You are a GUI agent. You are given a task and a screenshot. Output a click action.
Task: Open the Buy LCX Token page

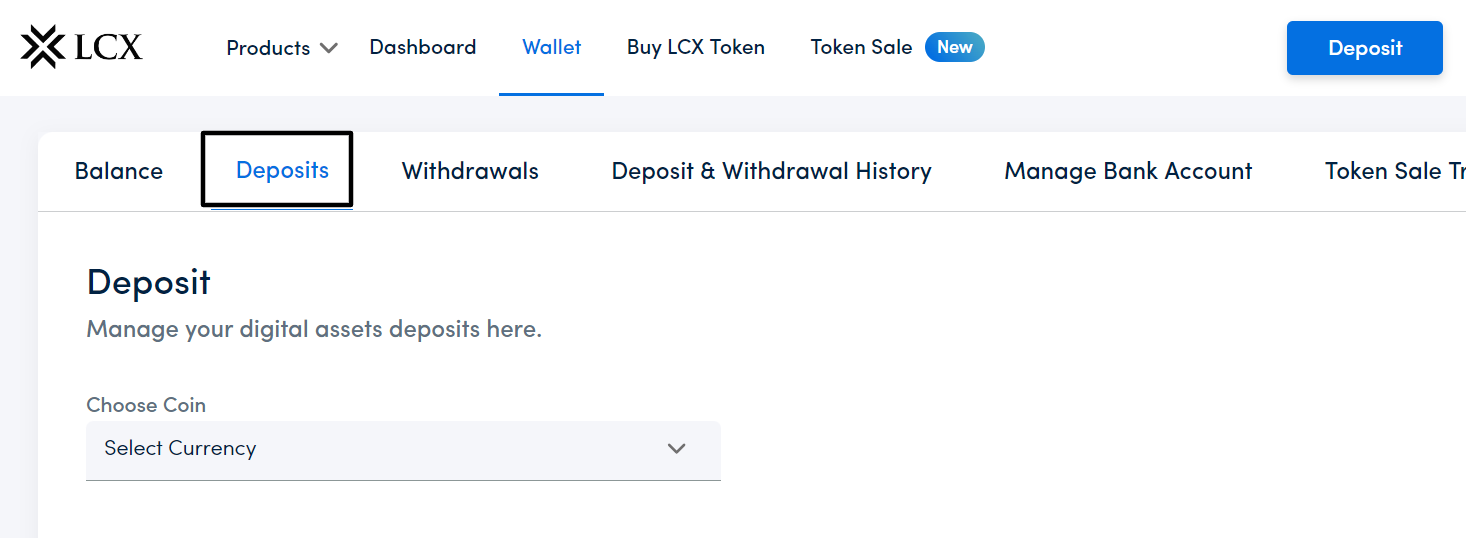point(696,47)
